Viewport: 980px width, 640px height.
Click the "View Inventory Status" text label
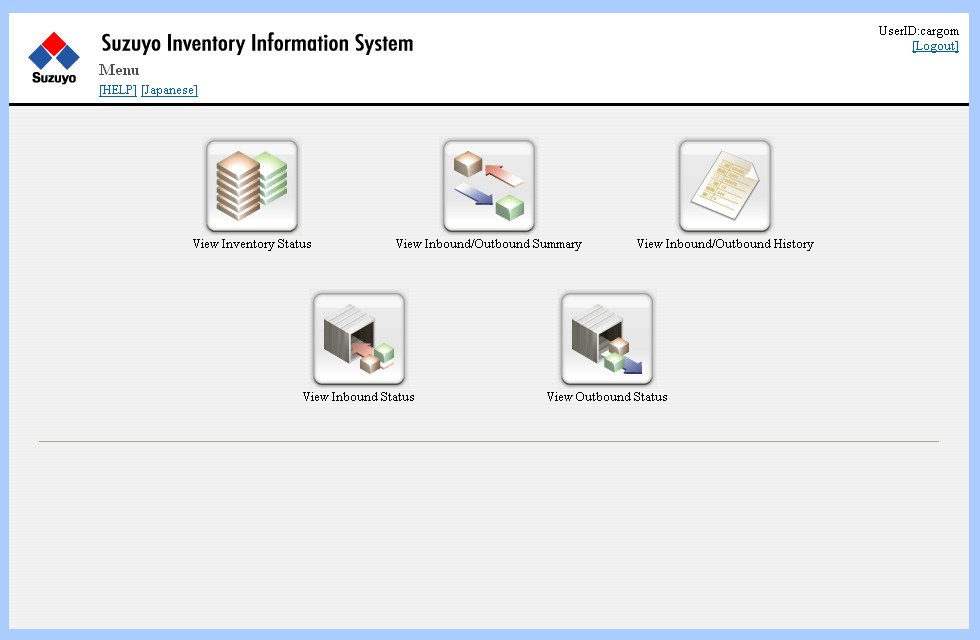click(x=252, y=244)
